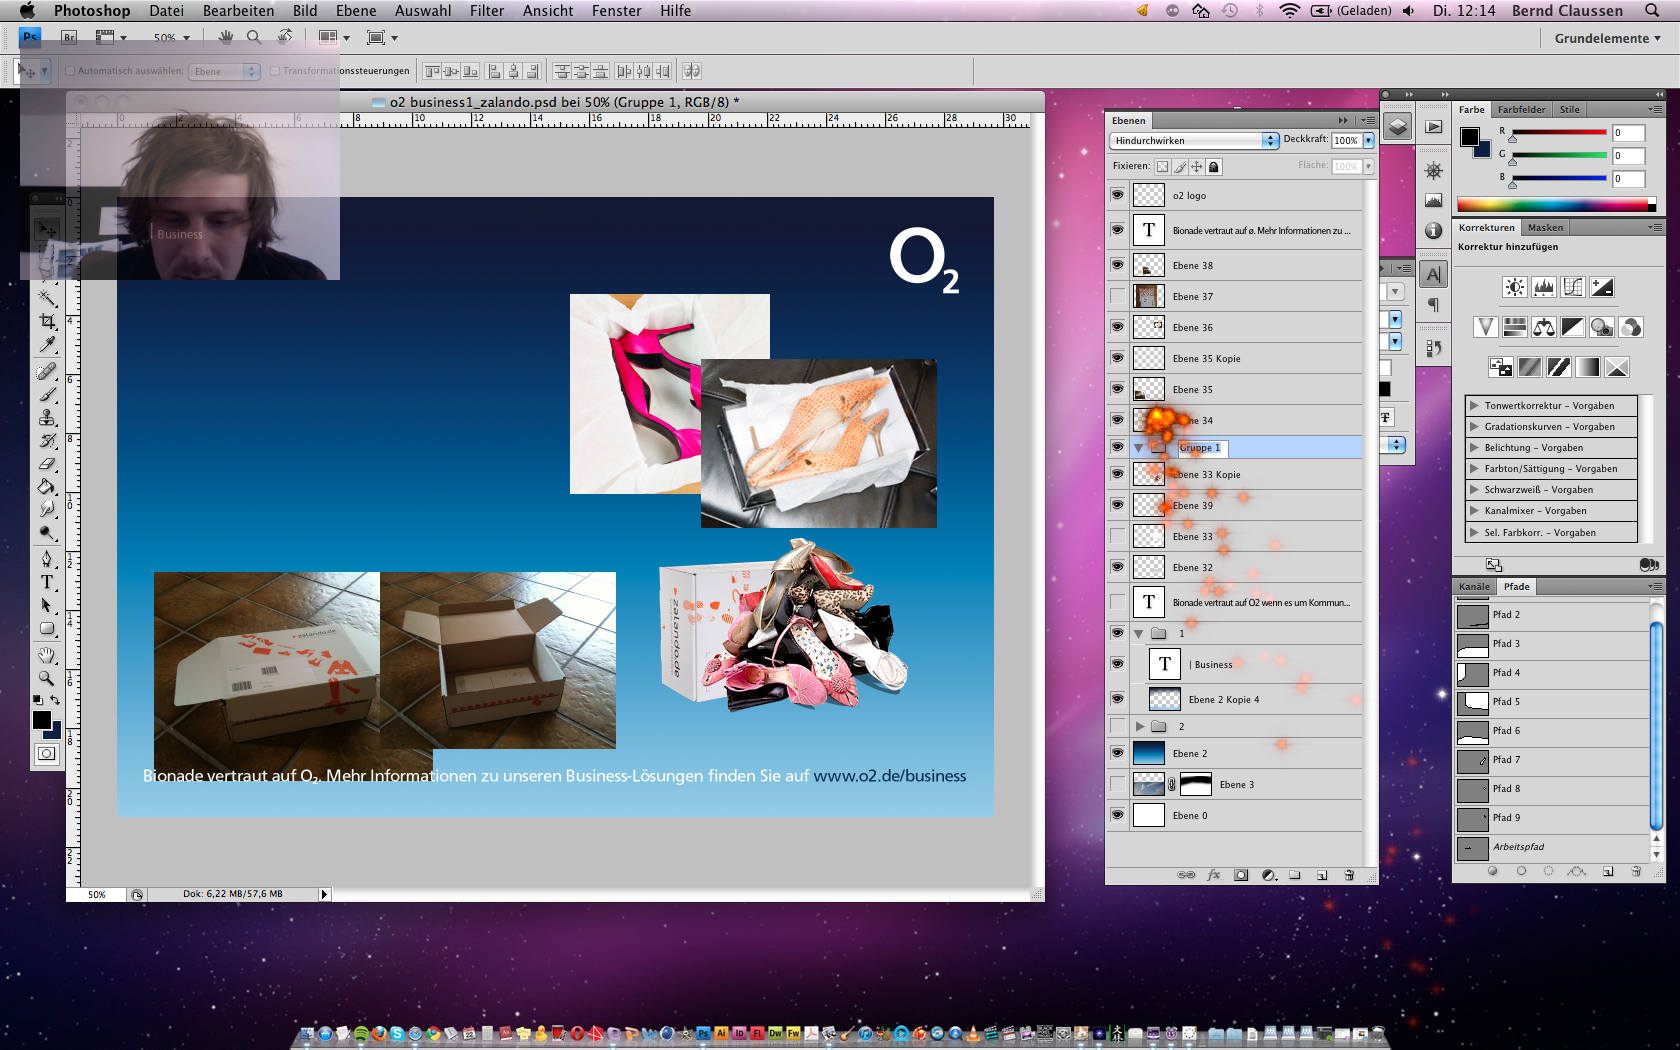Hide the Ebene 0 layer
This screenshot has height=1050, width=1680.
(x=1117, y=815)
